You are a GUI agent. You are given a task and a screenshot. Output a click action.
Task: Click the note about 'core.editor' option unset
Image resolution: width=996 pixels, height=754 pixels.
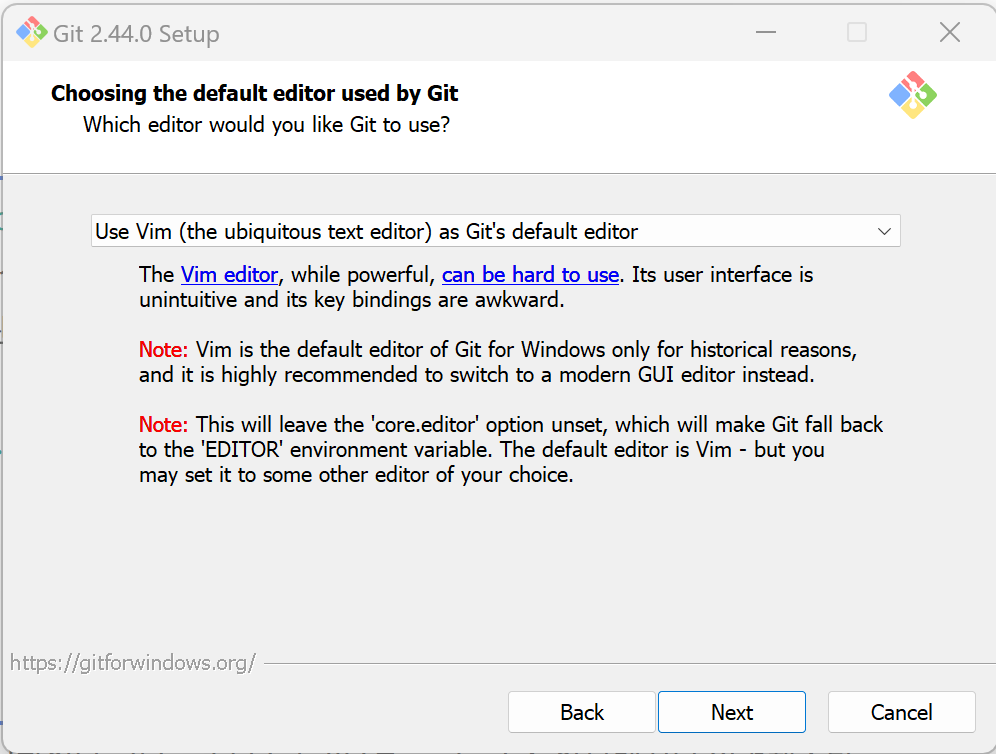511,450
